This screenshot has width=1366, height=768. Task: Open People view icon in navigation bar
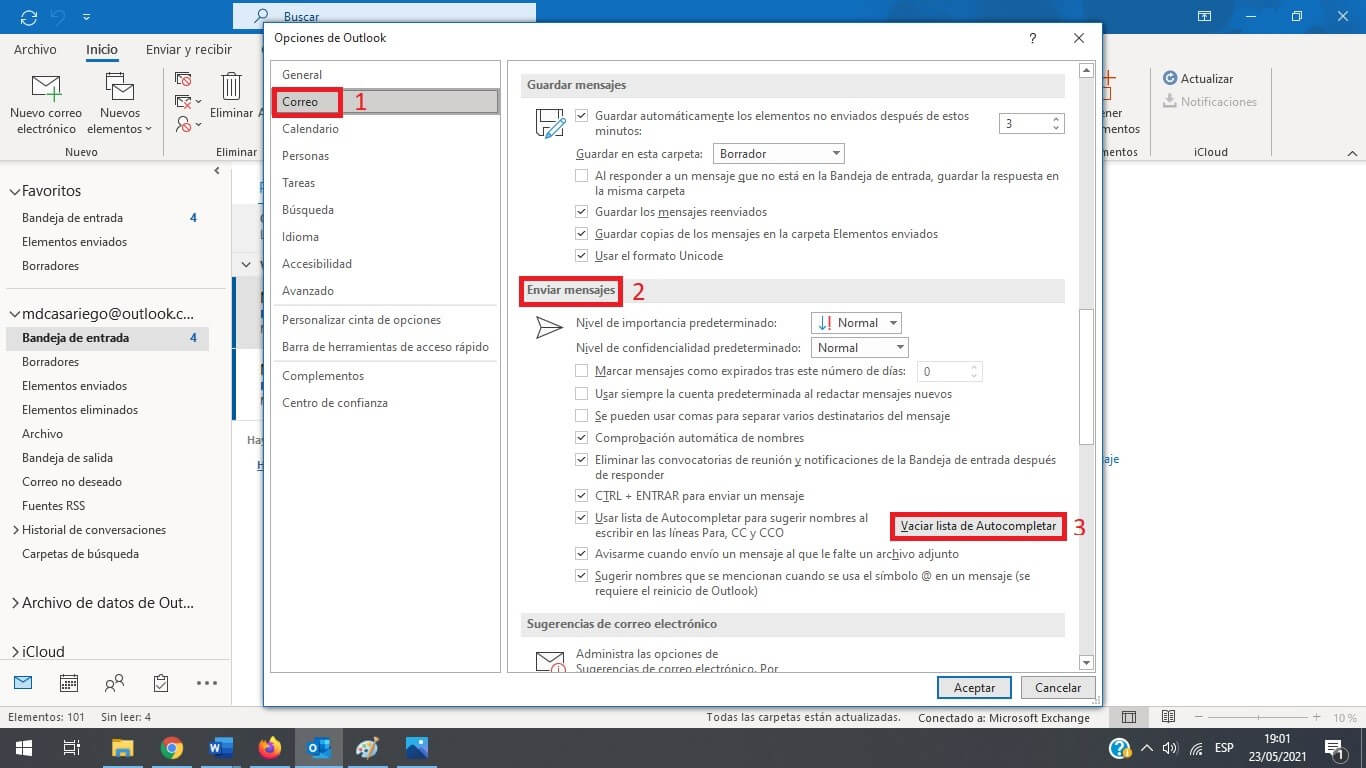click(115, 683)
